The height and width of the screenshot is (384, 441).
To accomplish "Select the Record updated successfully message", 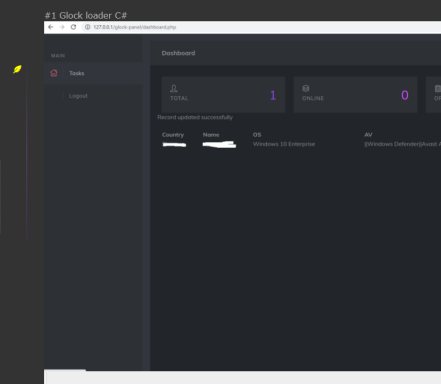I will pos(195,117).
